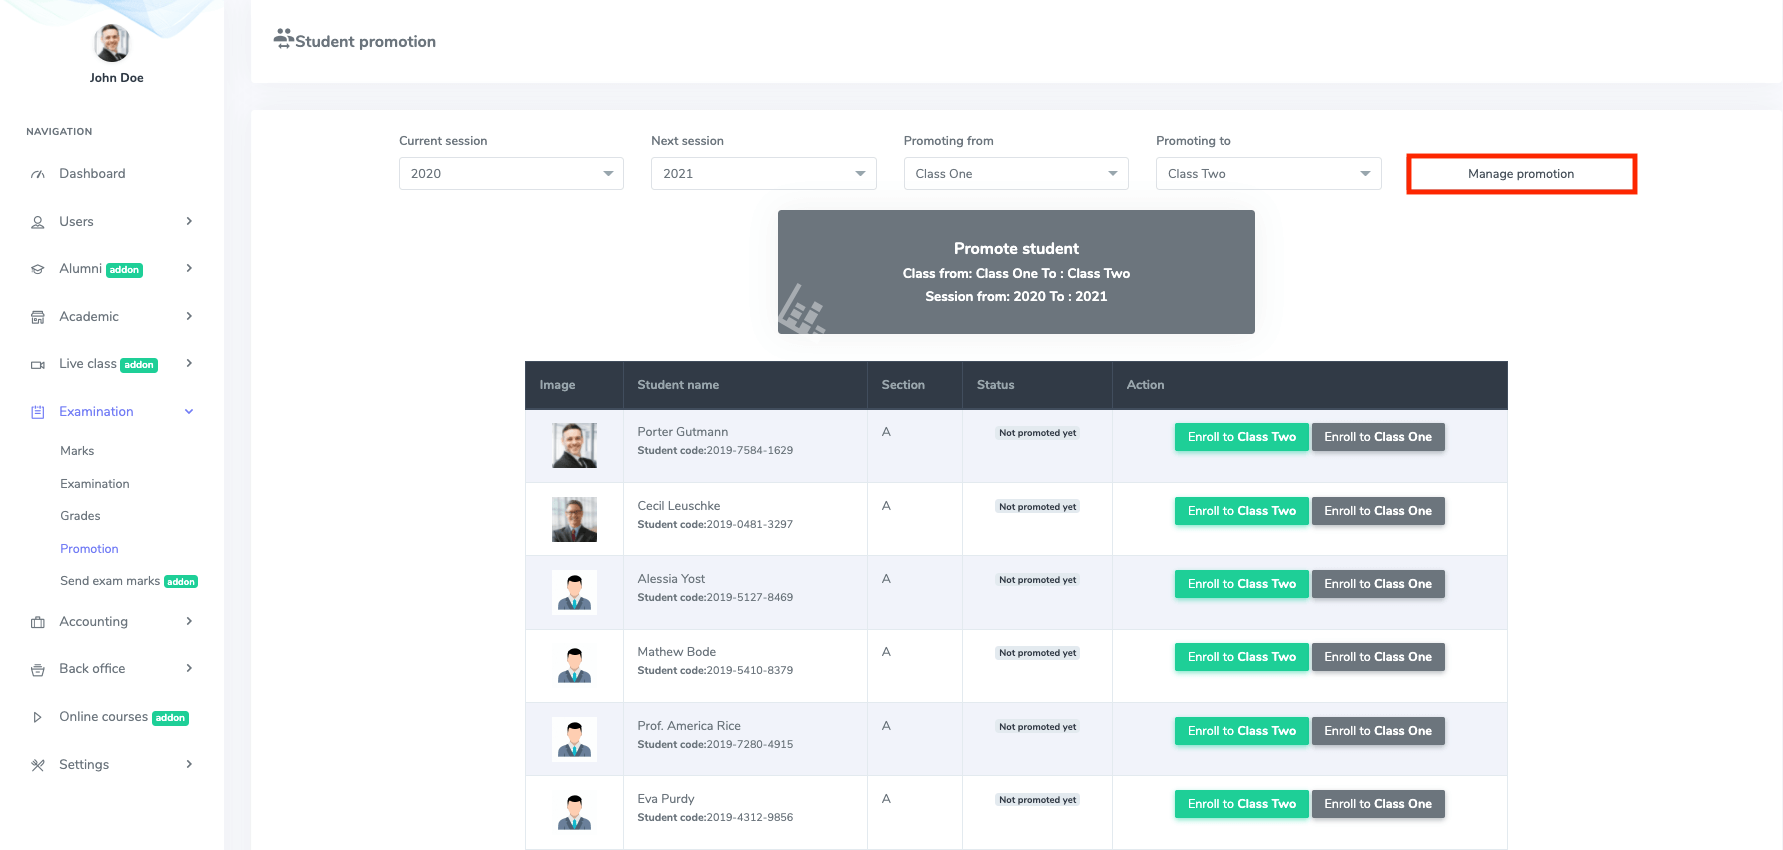This screenshot has width=1783, height=850.
Task: Click the Online courses play icon
Action: click(38, 717)
